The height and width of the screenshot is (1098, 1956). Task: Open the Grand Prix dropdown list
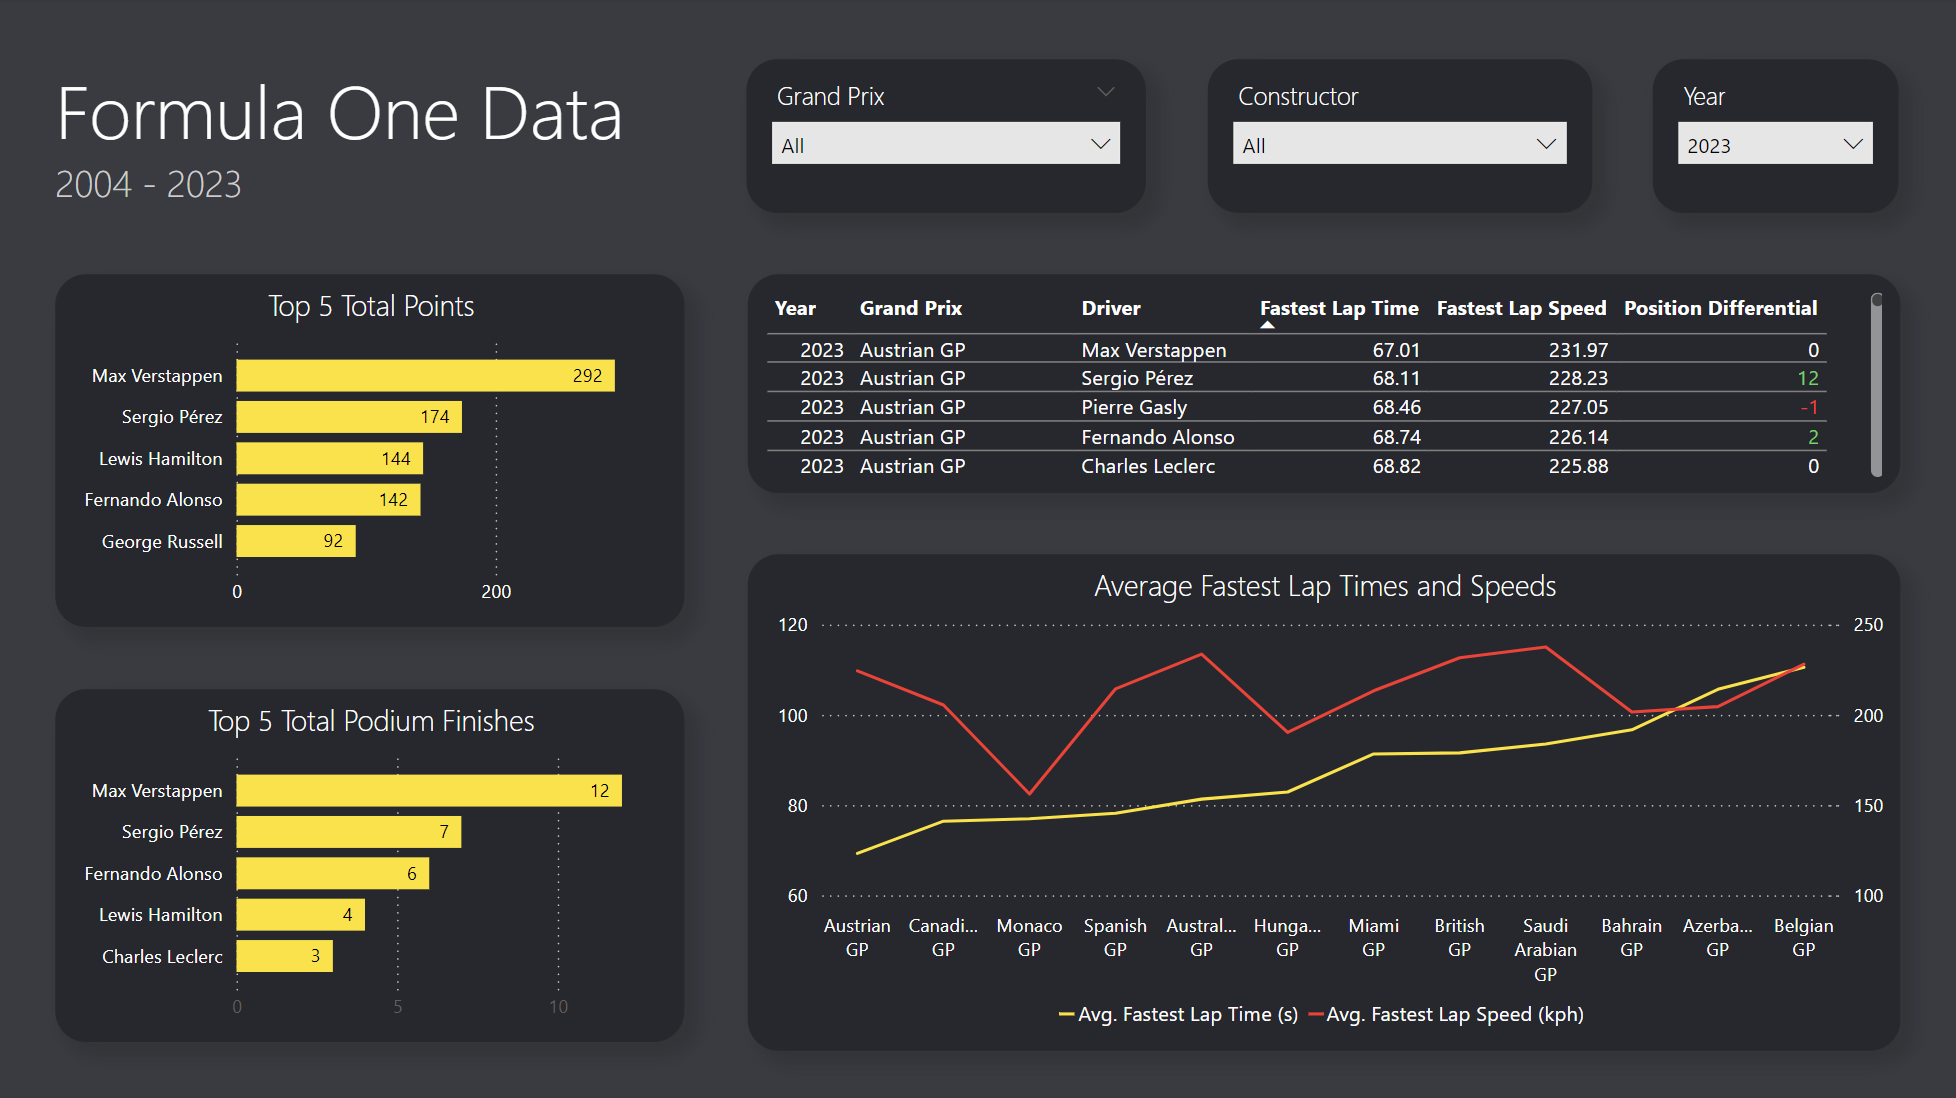[945, 145]
